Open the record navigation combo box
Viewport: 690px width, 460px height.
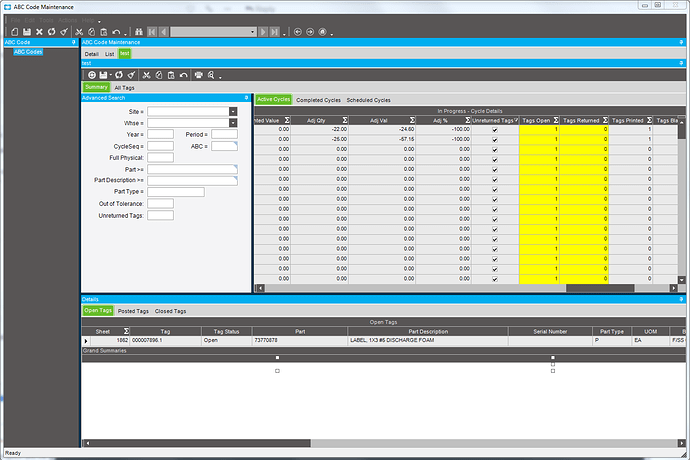coord(213,32)
